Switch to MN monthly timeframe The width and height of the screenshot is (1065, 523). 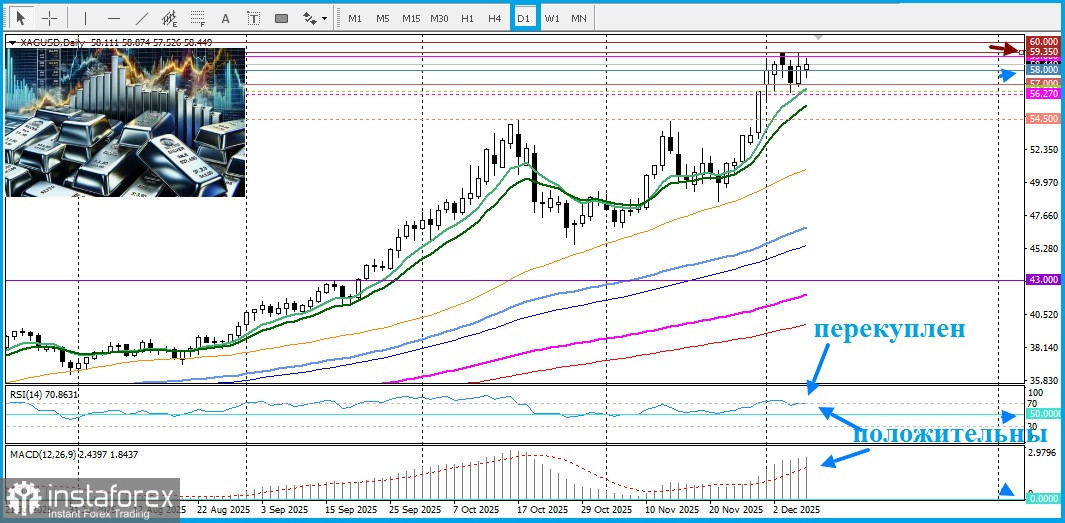[x=579, y=18]
